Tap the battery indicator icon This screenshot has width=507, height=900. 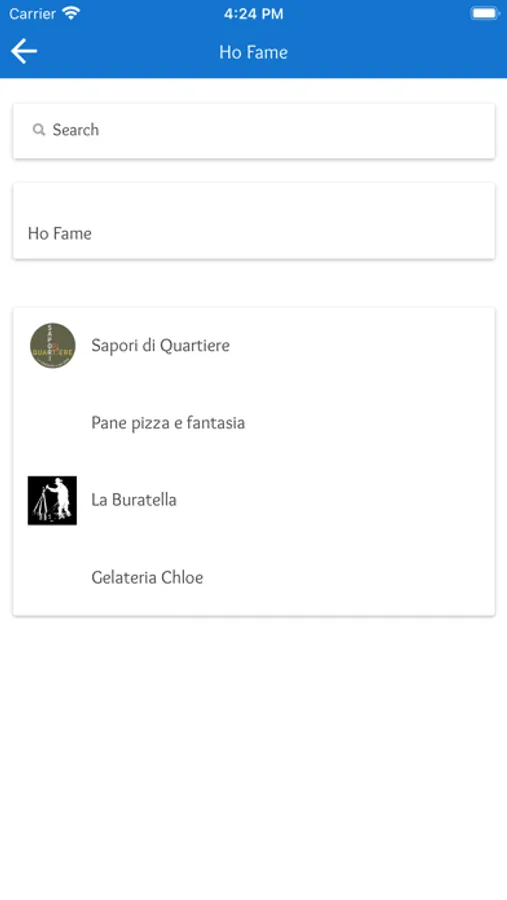tap(485, 13)
